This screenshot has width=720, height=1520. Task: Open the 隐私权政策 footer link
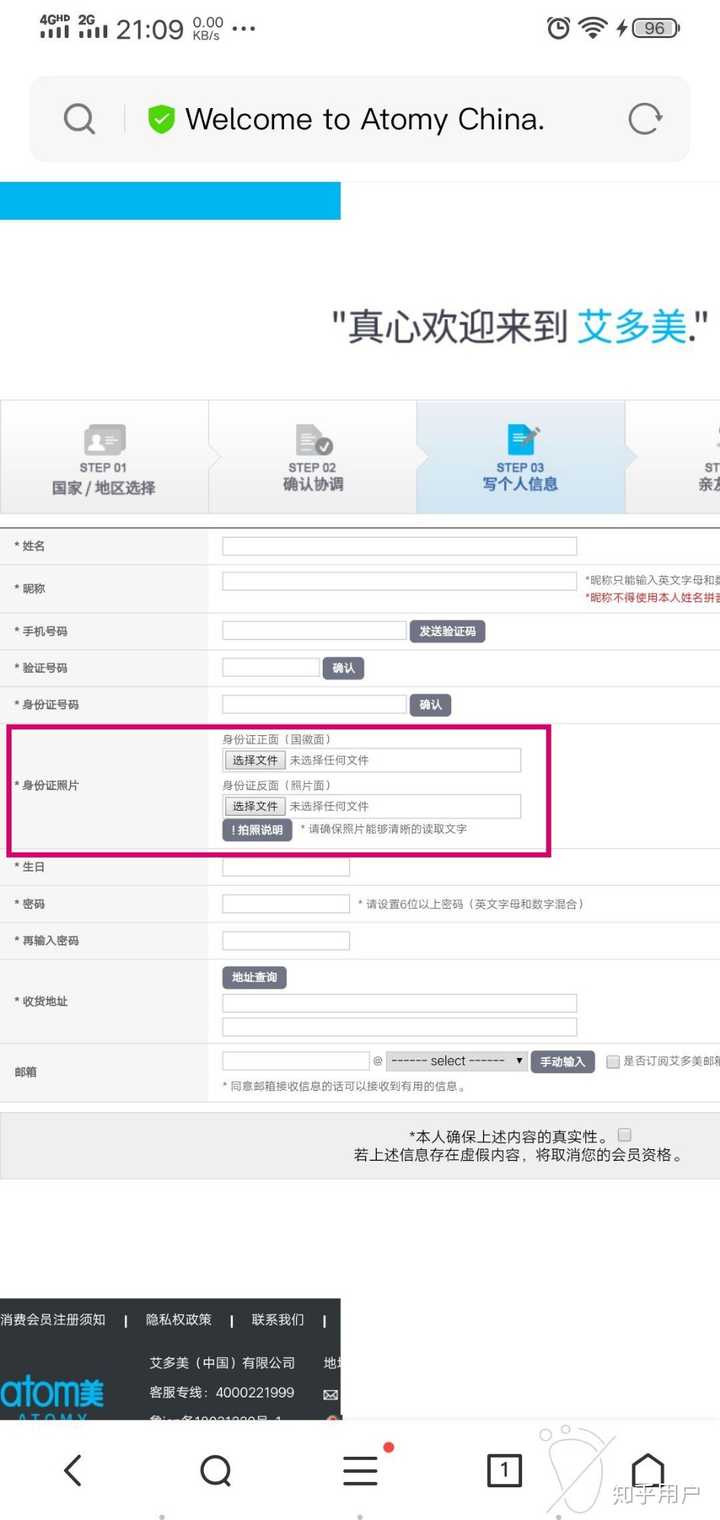tap(179, 1320)
